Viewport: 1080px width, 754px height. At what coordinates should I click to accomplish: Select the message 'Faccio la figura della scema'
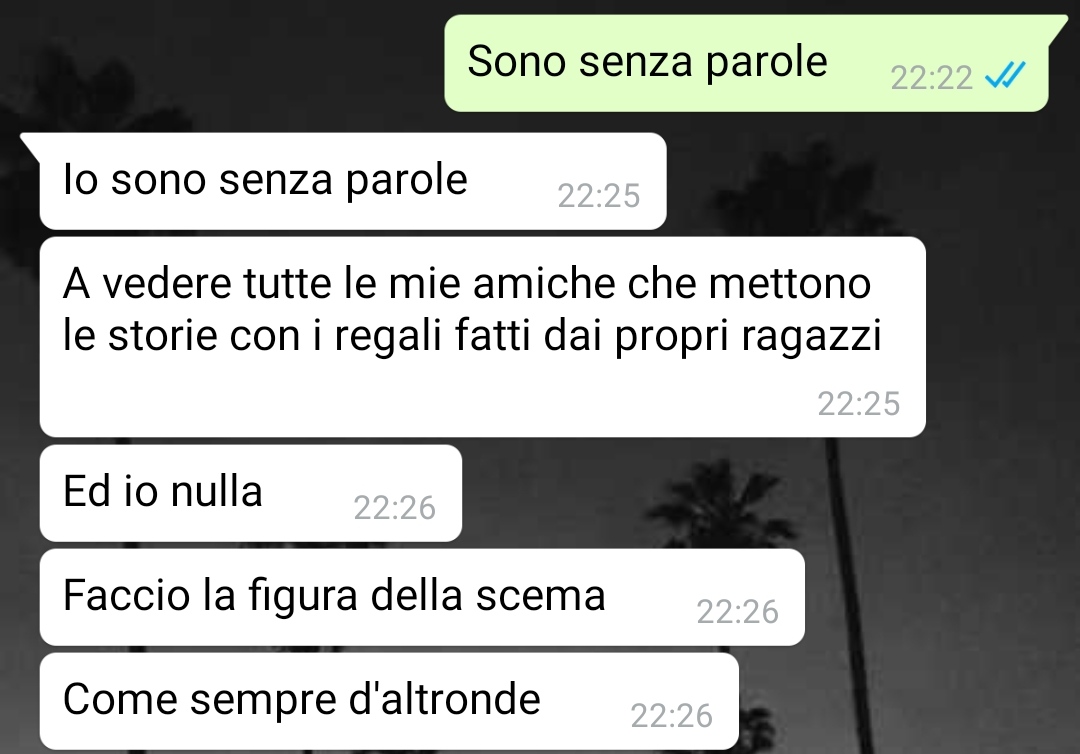(422, 597)
